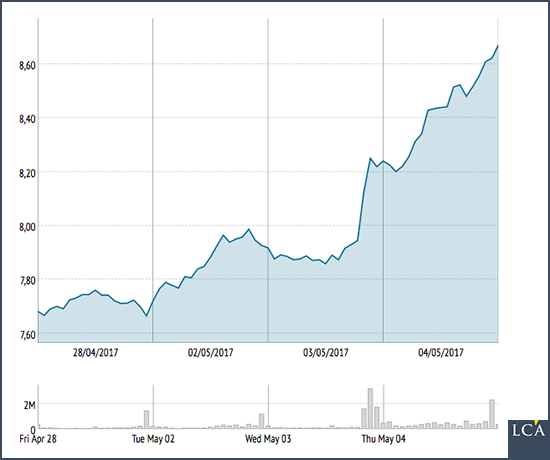Click the volume bar spike before Tue May 02
Image resolution: width=550 pixels, height=460 pixels.
(x=146, y=420)
